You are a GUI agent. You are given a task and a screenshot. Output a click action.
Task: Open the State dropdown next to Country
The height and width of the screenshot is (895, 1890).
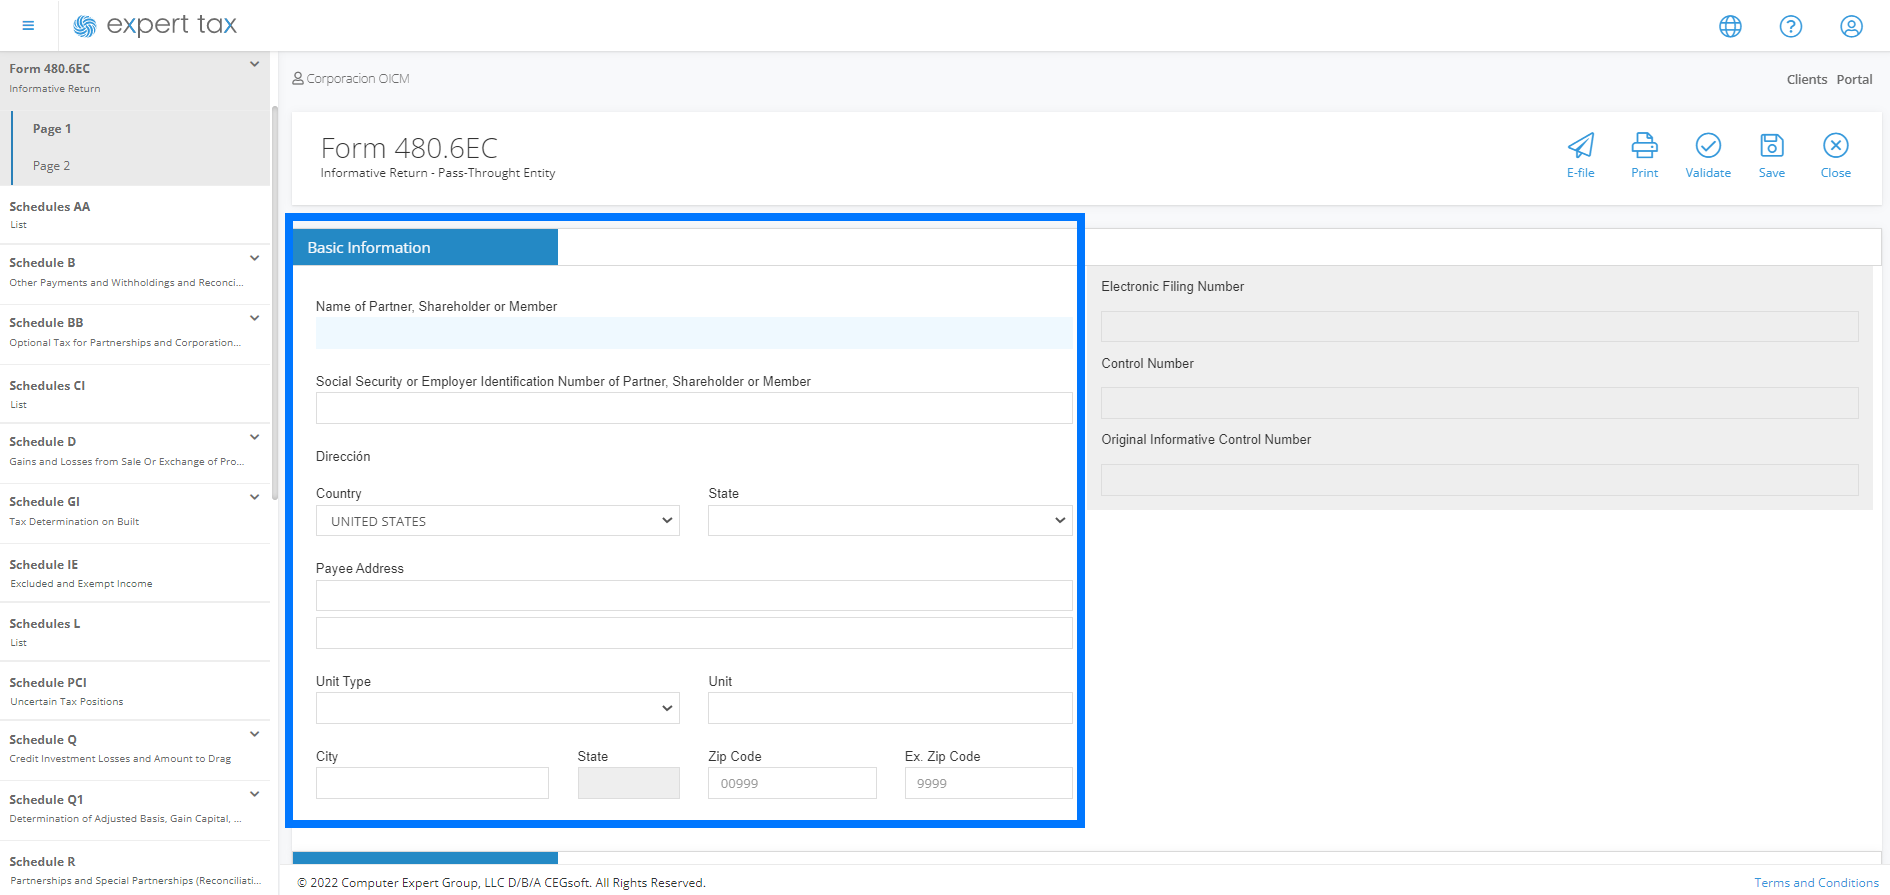890,521
